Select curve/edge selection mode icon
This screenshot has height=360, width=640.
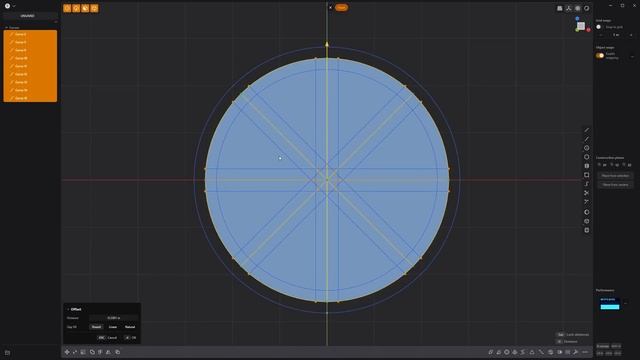click(76, 8)
